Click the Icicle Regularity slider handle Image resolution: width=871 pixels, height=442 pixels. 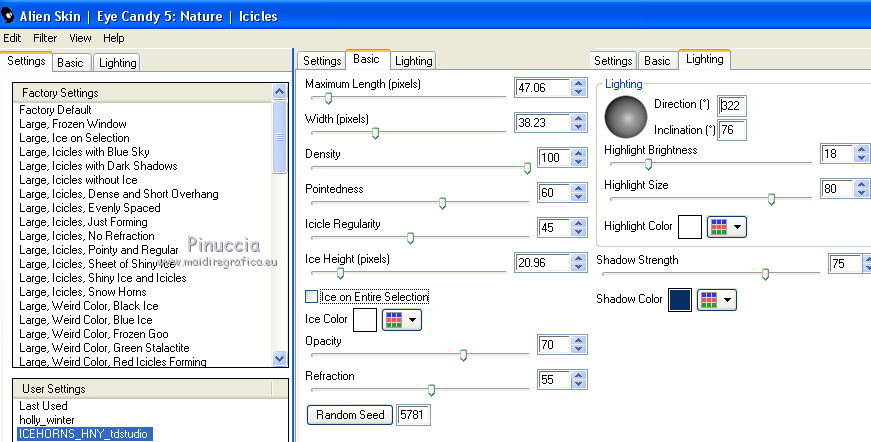click(410, 238)
